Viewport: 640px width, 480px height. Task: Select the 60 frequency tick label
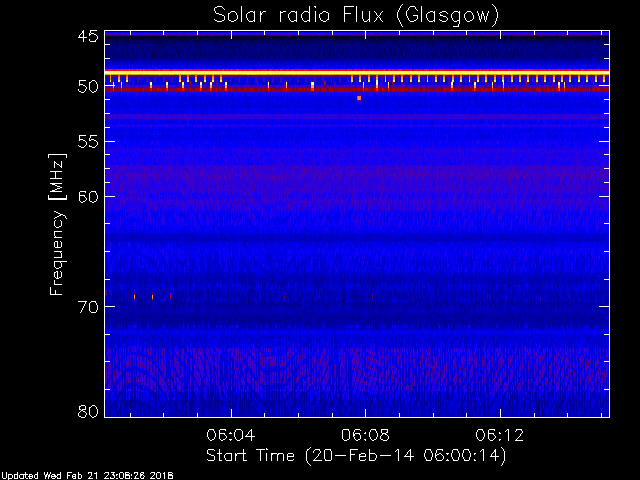tap(88, 196)
